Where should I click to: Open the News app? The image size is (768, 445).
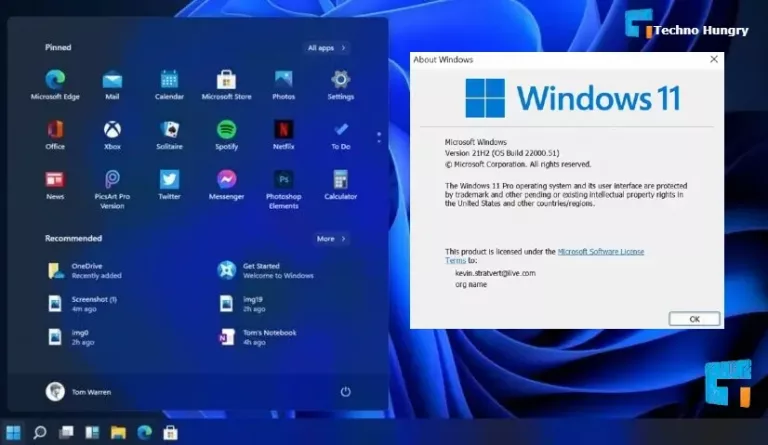tap(55, 185)
